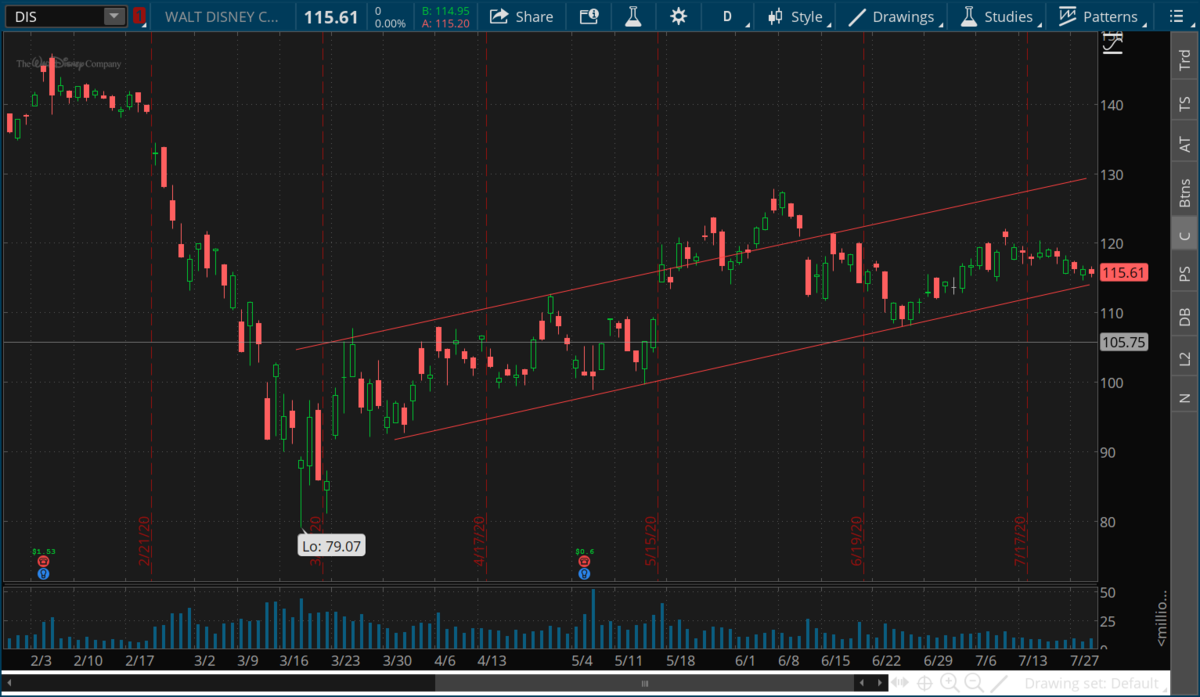
Task: Click the ask price A: 115.20
Action: pyautogui.click(x=445, y=22)
